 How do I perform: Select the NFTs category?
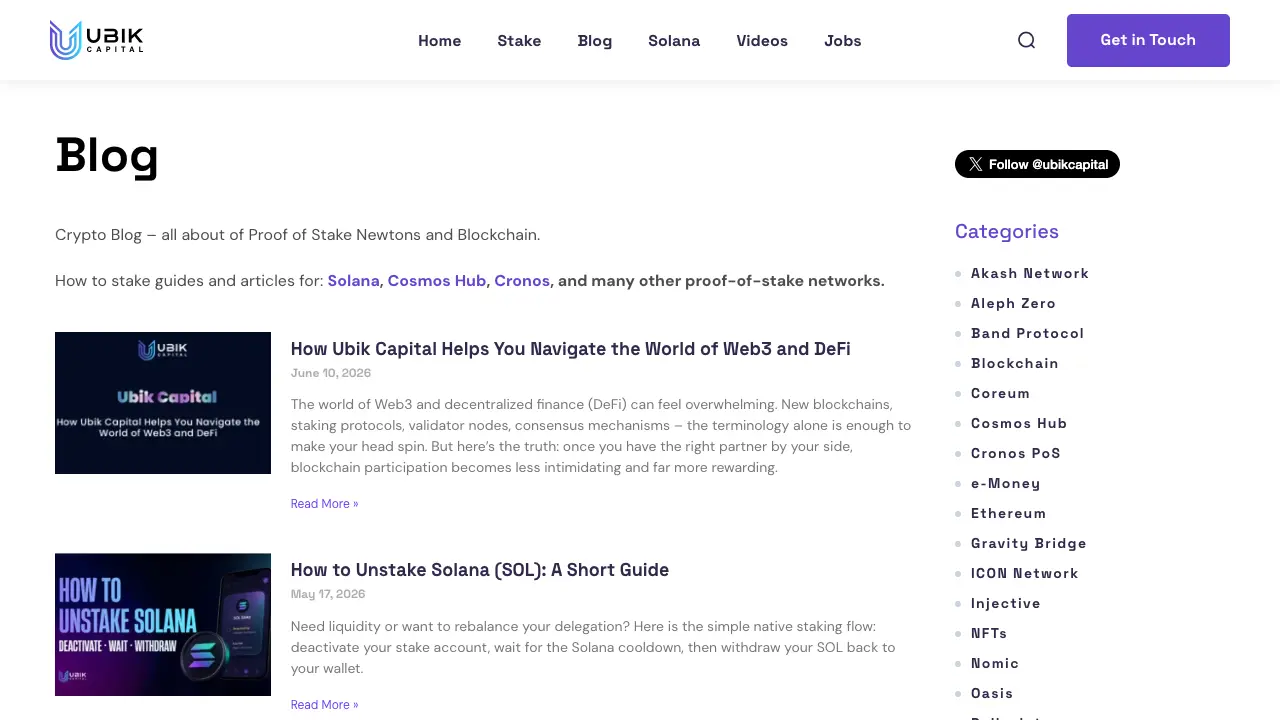[x=989, y=633]
